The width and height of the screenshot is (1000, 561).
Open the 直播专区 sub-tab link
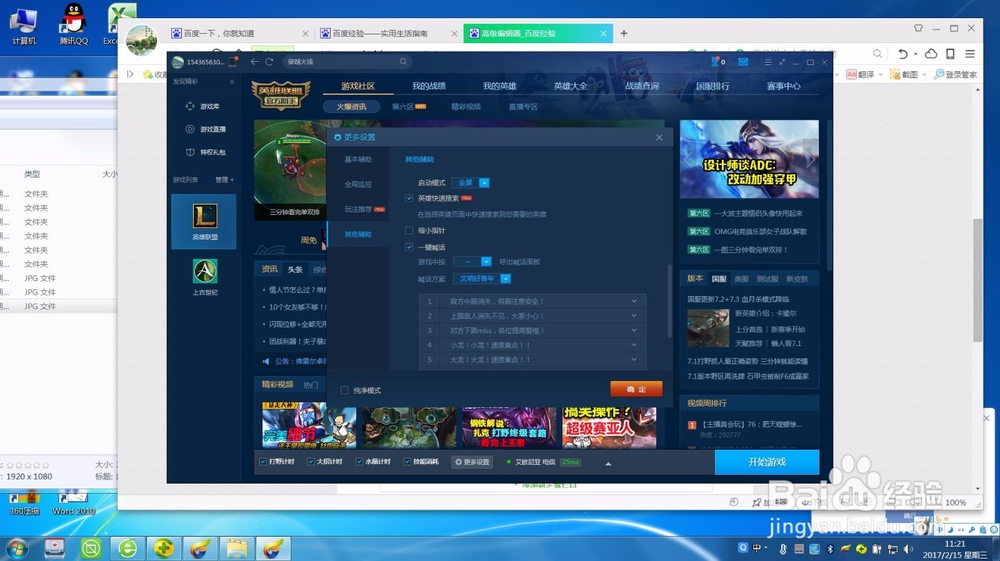tap(523, 106)
